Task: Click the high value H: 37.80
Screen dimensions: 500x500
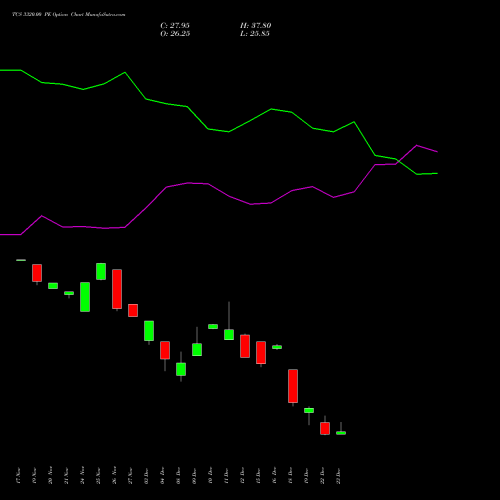Action: (x=255, y=26)
